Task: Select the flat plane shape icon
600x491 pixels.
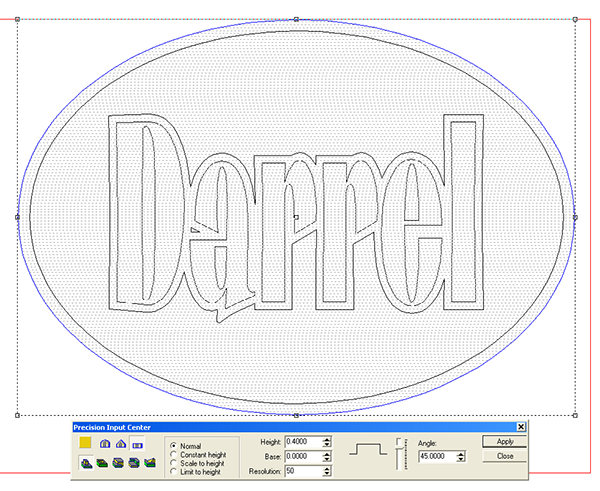Action: tap(137, 444)
